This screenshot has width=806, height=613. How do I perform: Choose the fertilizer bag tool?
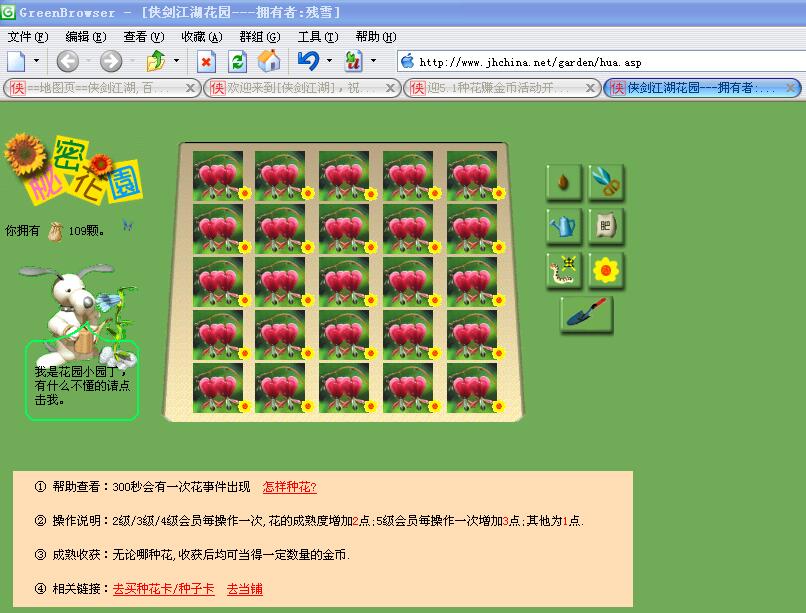(606, 226)
